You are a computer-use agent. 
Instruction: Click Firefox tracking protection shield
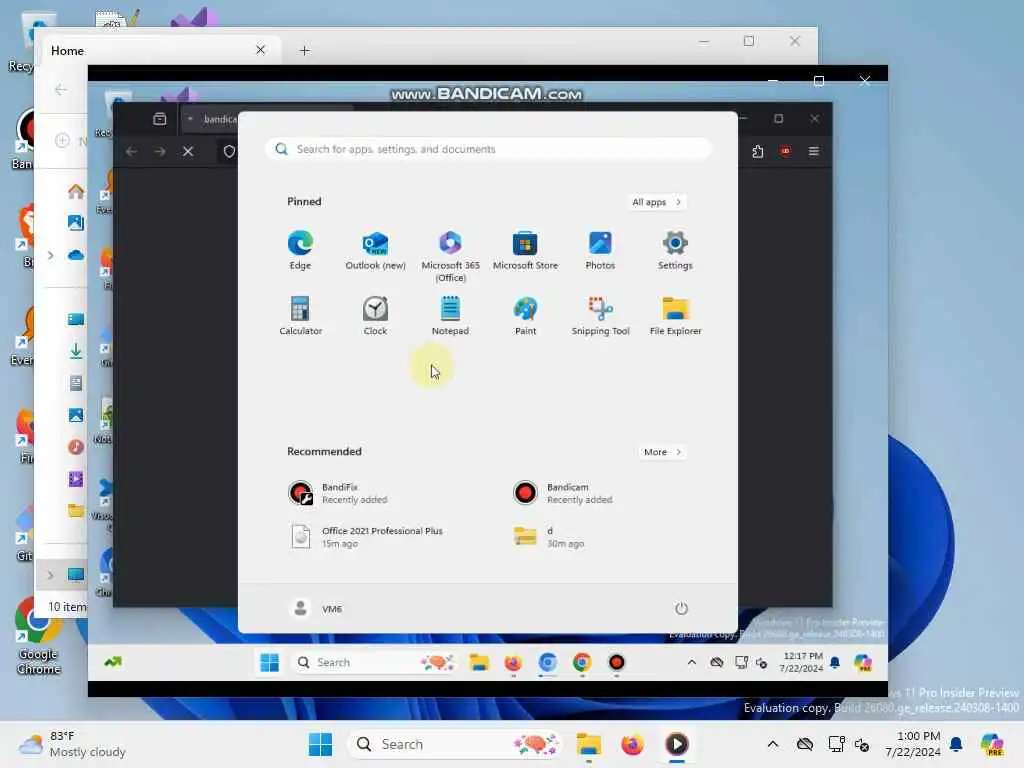click(x=229, y=152)
